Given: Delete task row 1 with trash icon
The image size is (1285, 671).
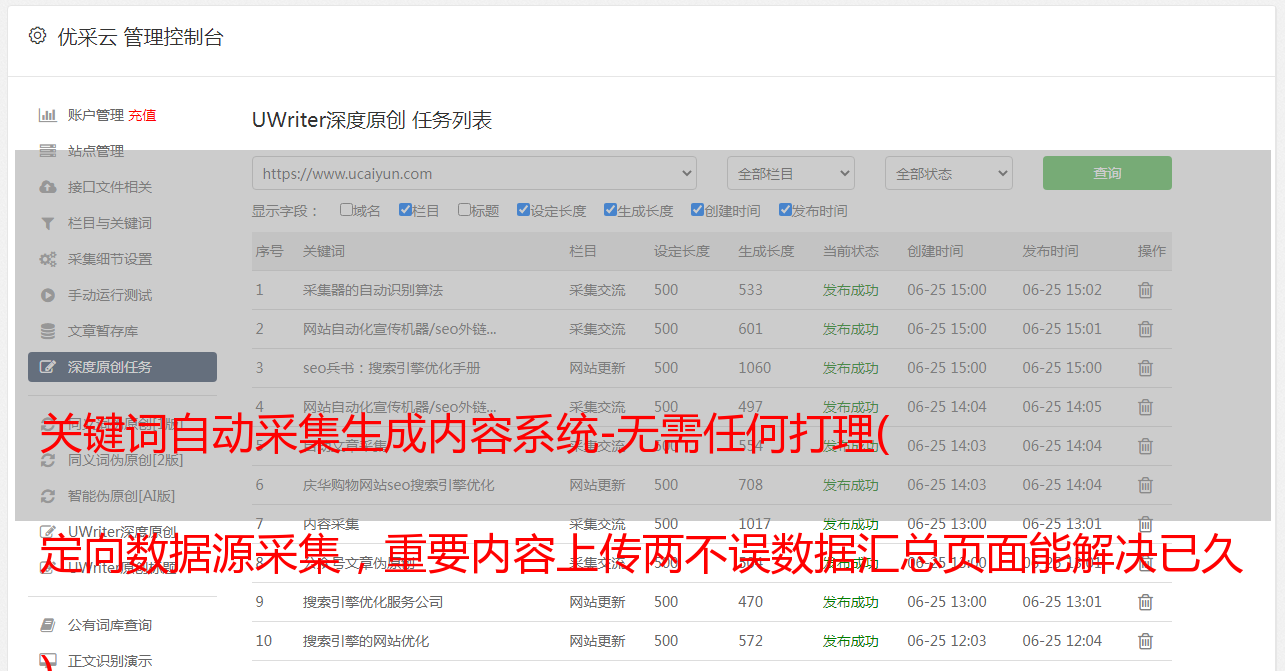Looking at the screenshot, I should (x=1145, y=290).
